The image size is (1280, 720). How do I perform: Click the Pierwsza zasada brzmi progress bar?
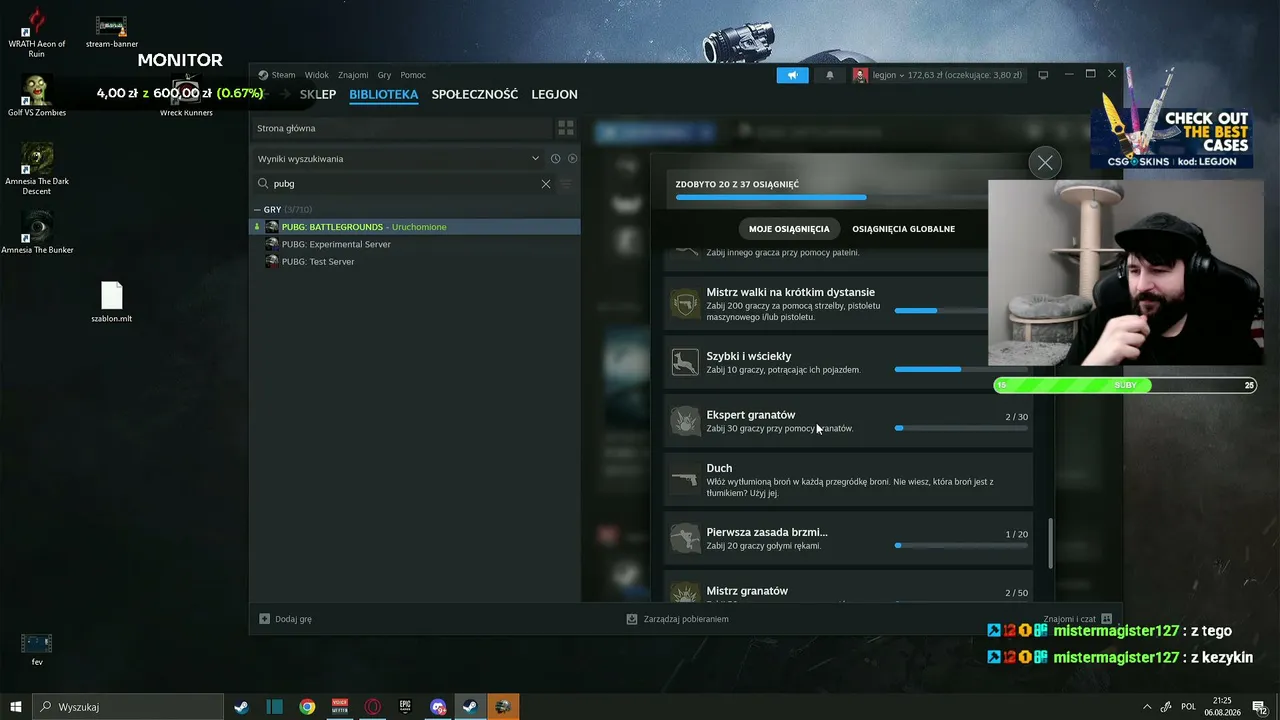[961, 545]
